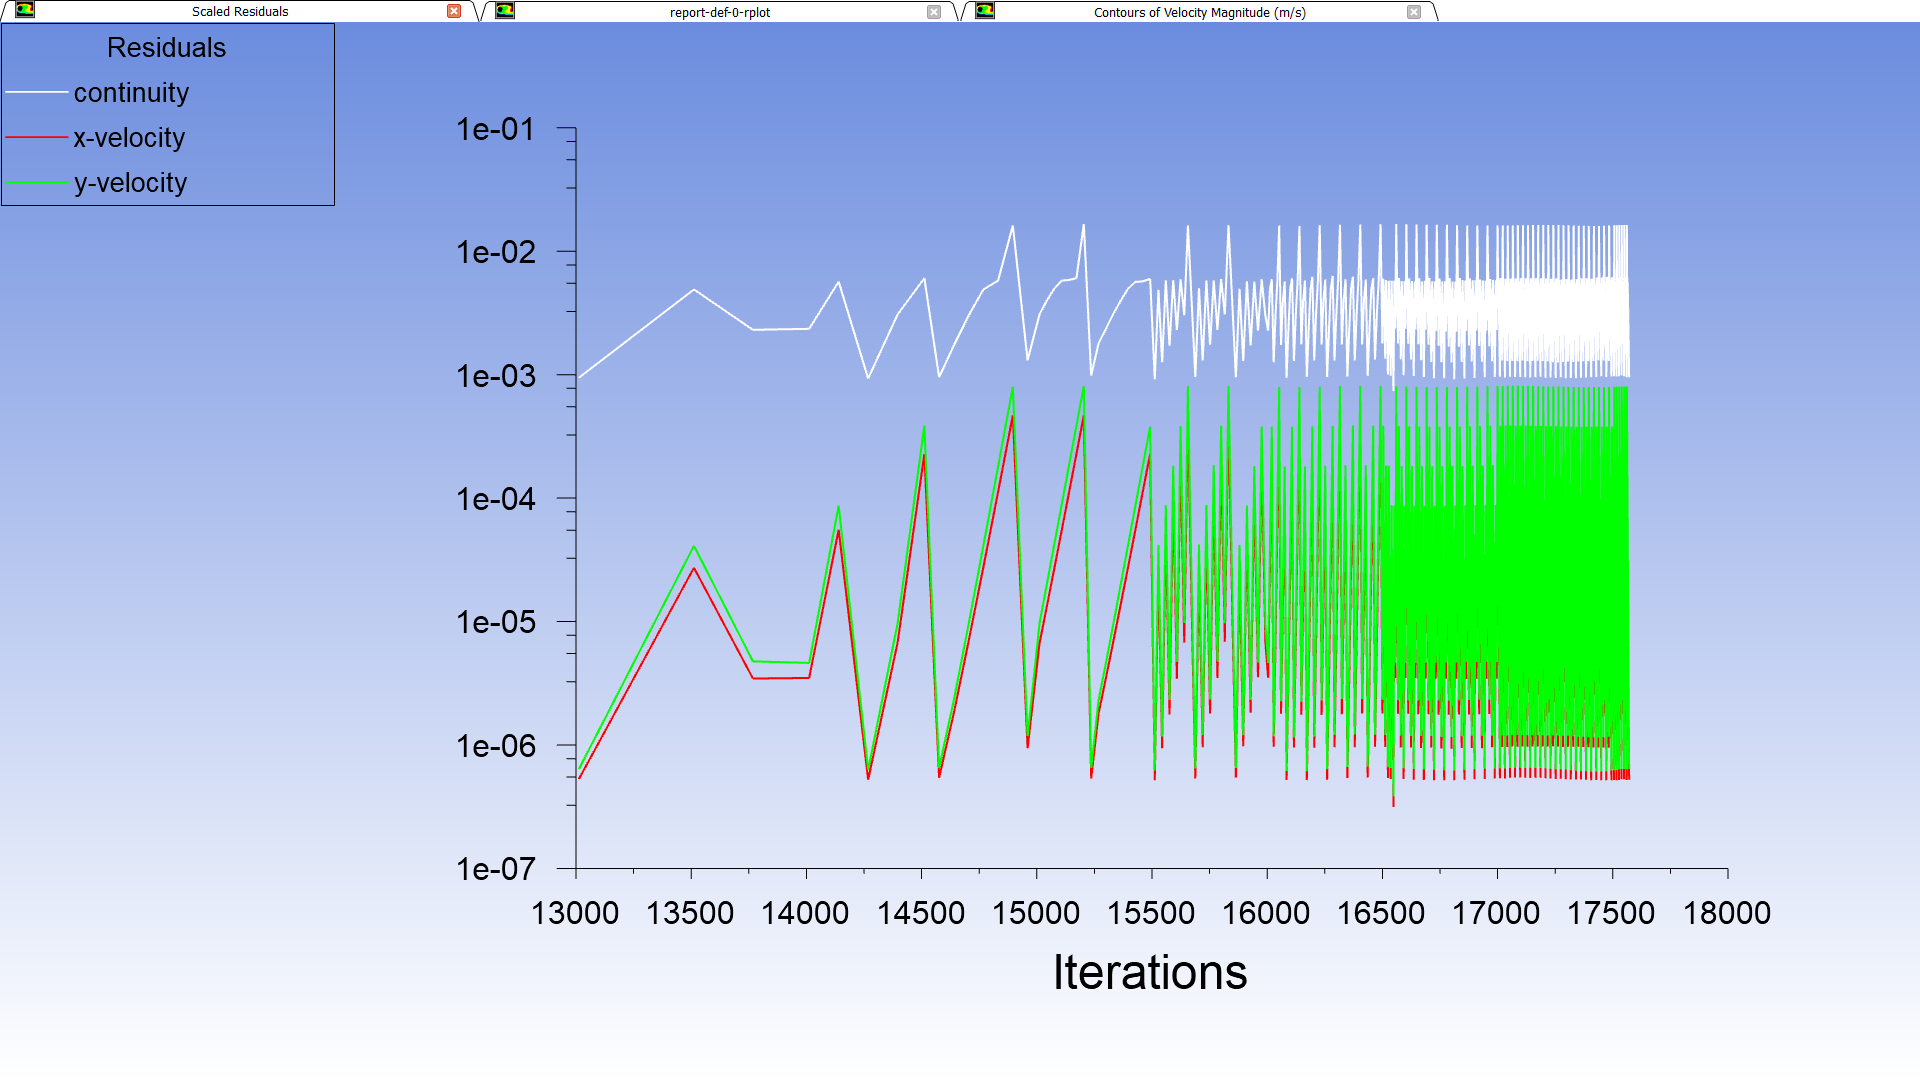Click the green y-velocity legend line
This screenshot has height=1080, width=1920.
37,182
